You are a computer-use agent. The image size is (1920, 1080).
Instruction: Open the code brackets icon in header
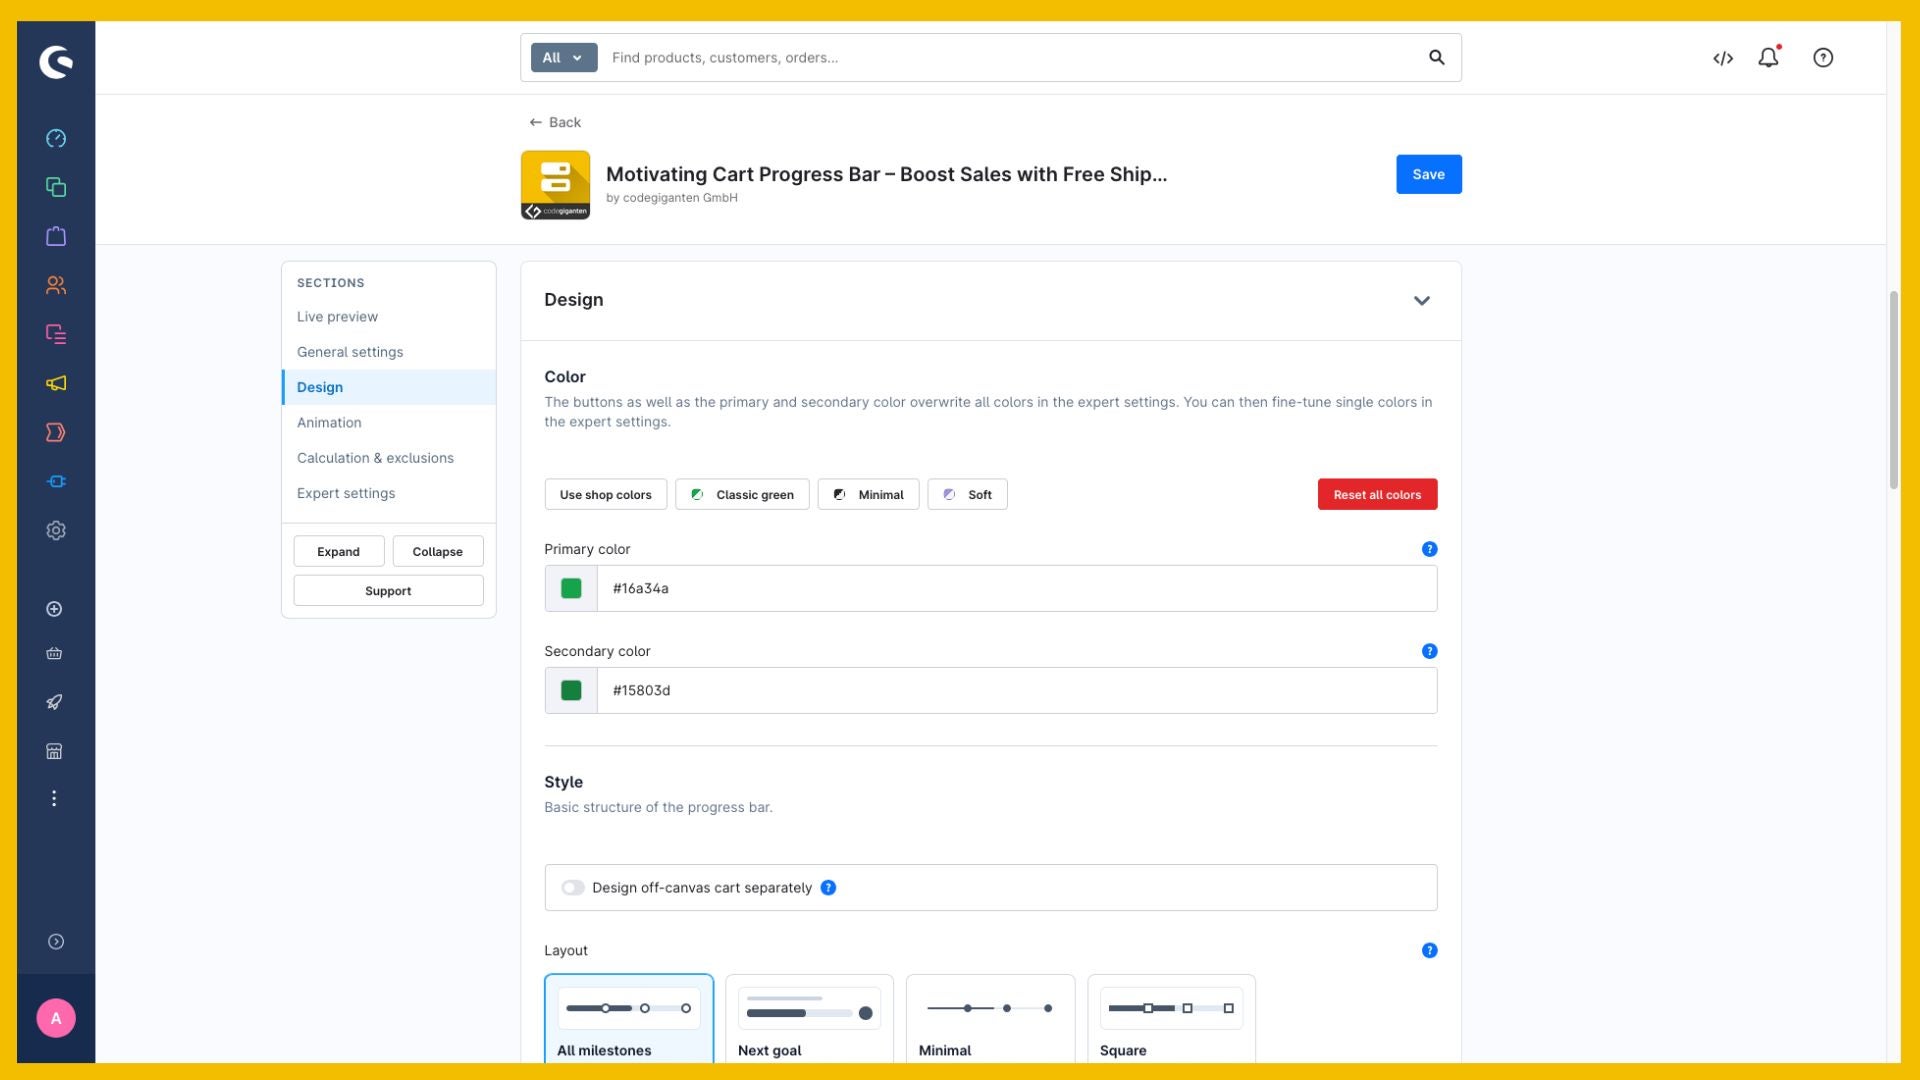(1722, 58)
